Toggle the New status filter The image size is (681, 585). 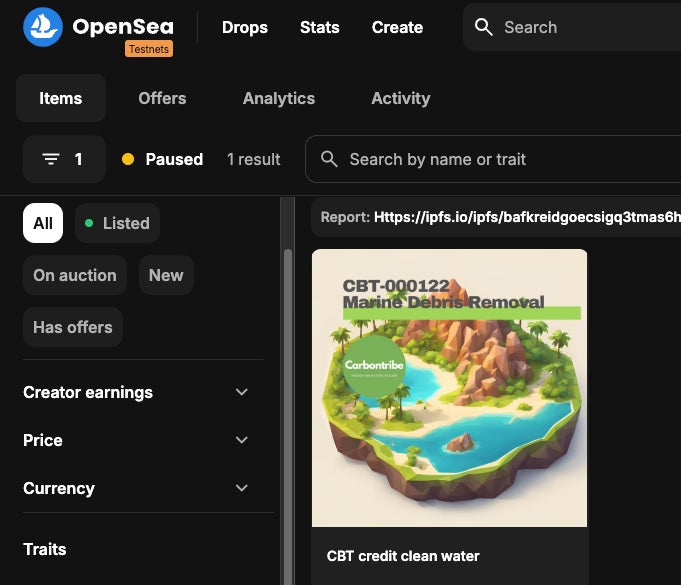click(x=166, y=275)
